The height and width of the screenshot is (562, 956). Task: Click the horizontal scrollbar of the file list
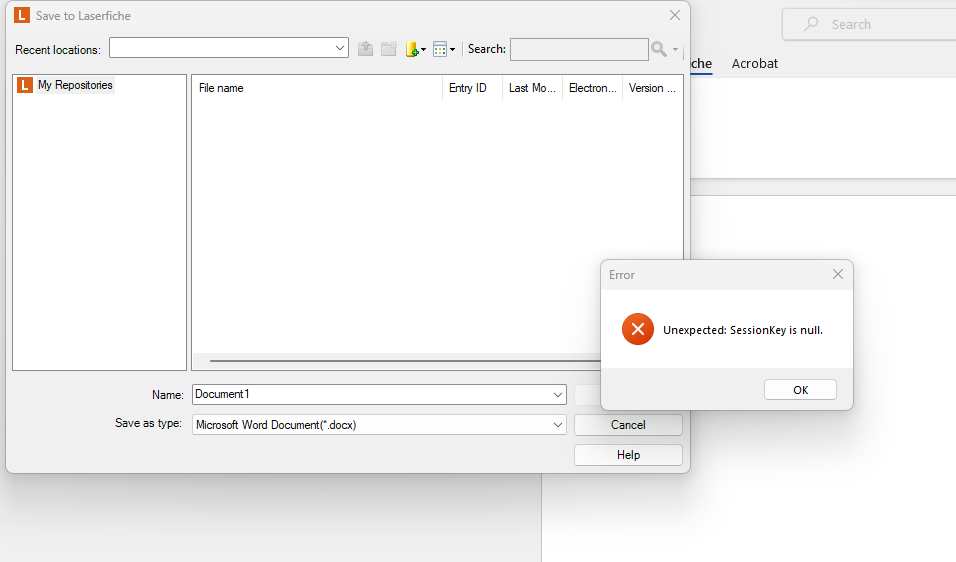coord(405,361)
